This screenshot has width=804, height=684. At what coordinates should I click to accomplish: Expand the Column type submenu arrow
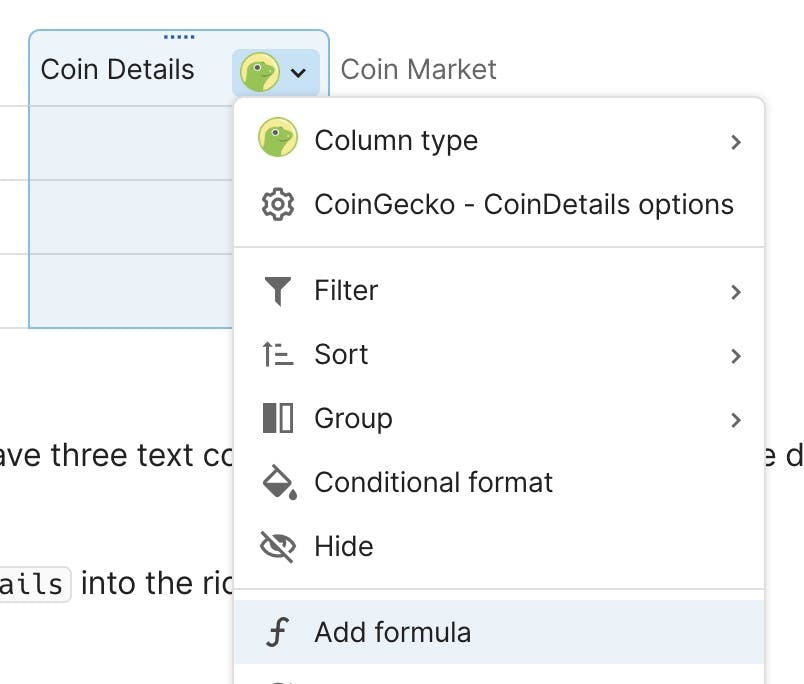point(736,141)
